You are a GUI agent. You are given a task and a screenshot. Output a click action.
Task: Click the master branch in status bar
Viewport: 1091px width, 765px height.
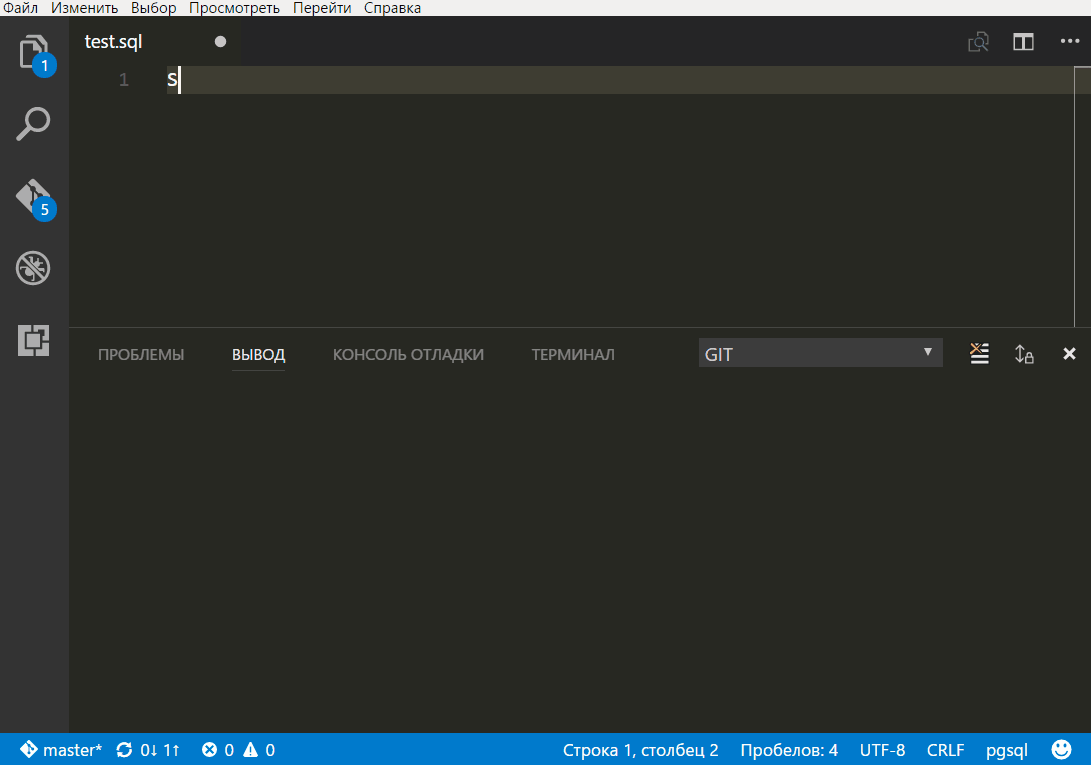62,750
